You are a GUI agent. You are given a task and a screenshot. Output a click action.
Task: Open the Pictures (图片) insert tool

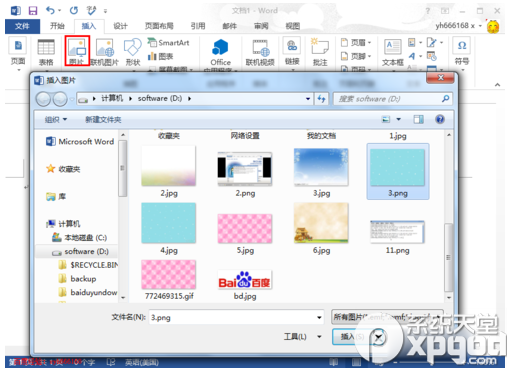point(77,51)
